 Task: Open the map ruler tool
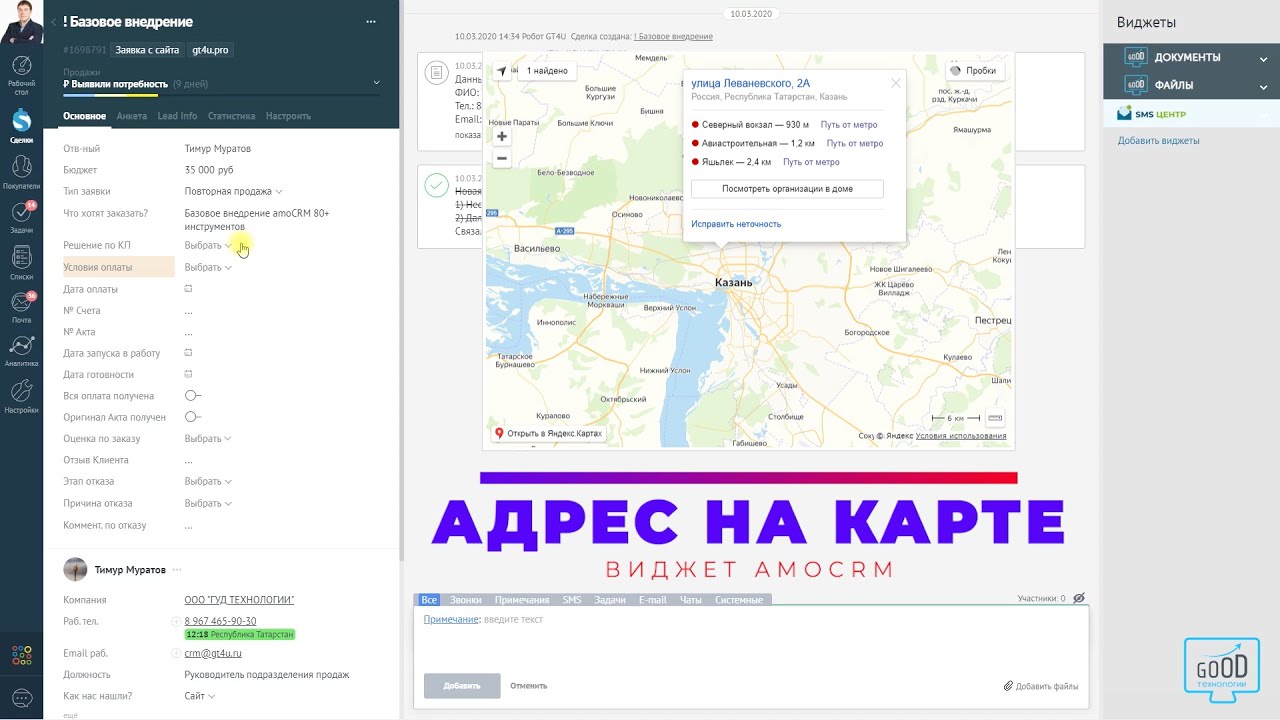994,418
